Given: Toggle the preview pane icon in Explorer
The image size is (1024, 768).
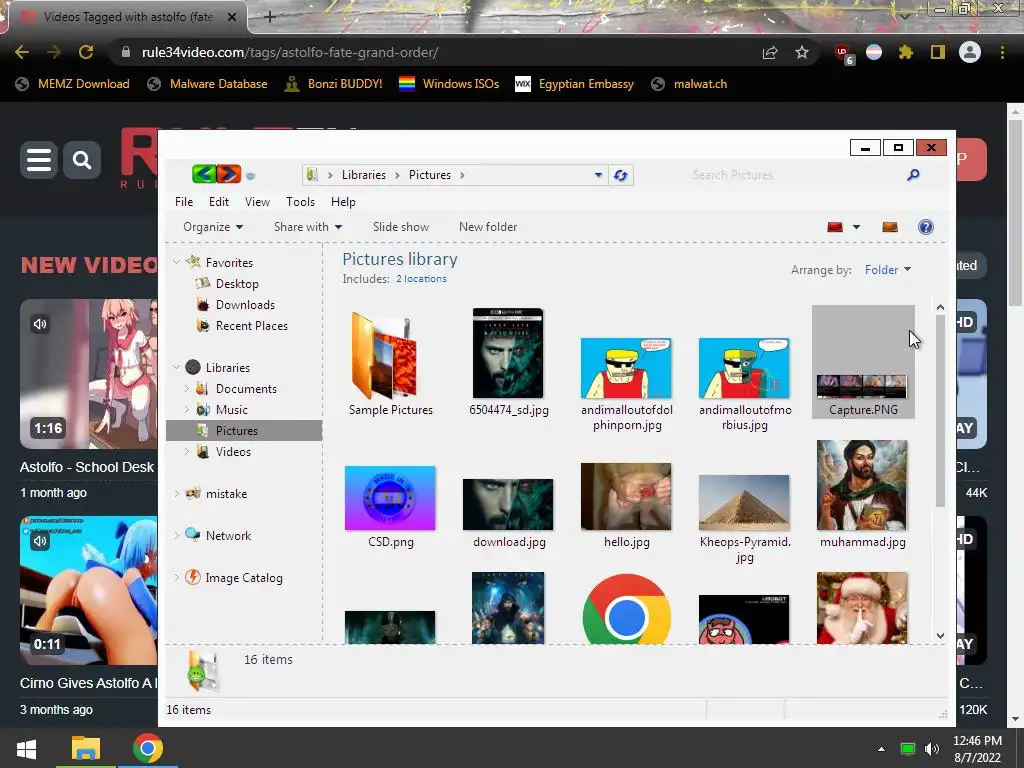Looking at the screenshot, I should coord(889,227).
